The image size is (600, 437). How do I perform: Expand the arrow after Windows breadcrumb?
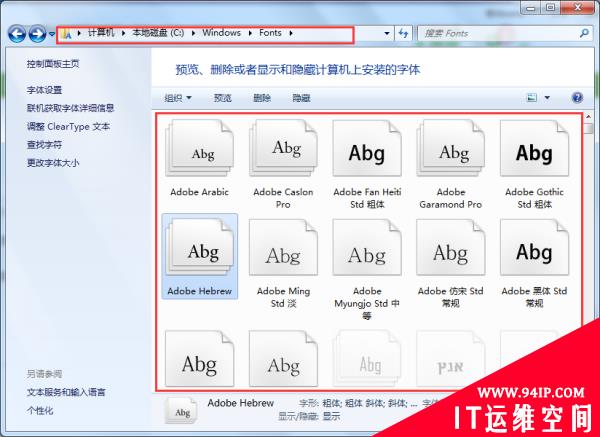tap(250, 33)
